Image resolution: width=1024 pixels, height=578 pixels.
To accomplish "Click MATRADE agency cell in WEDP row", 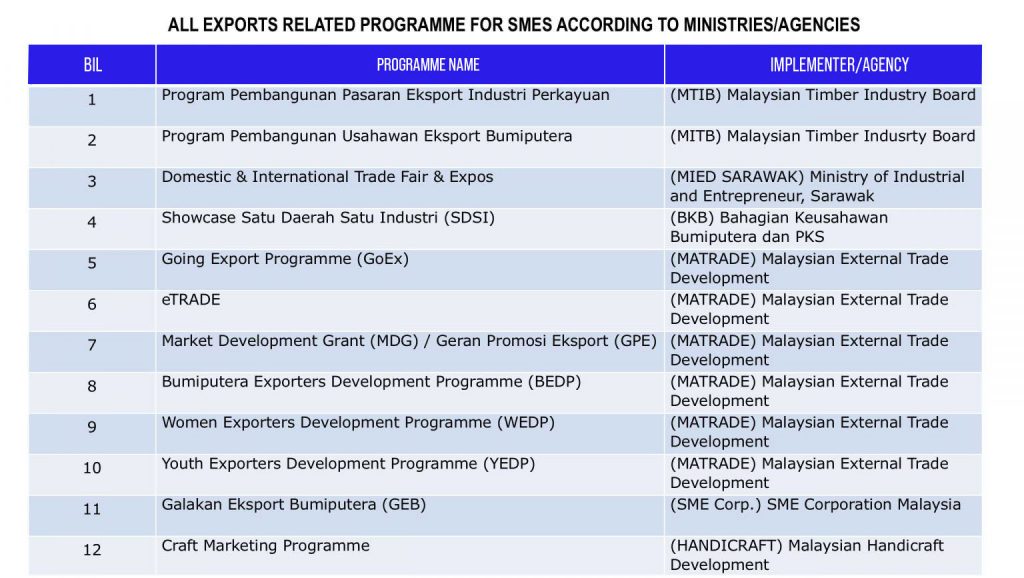I will click(x=824, y=433).
